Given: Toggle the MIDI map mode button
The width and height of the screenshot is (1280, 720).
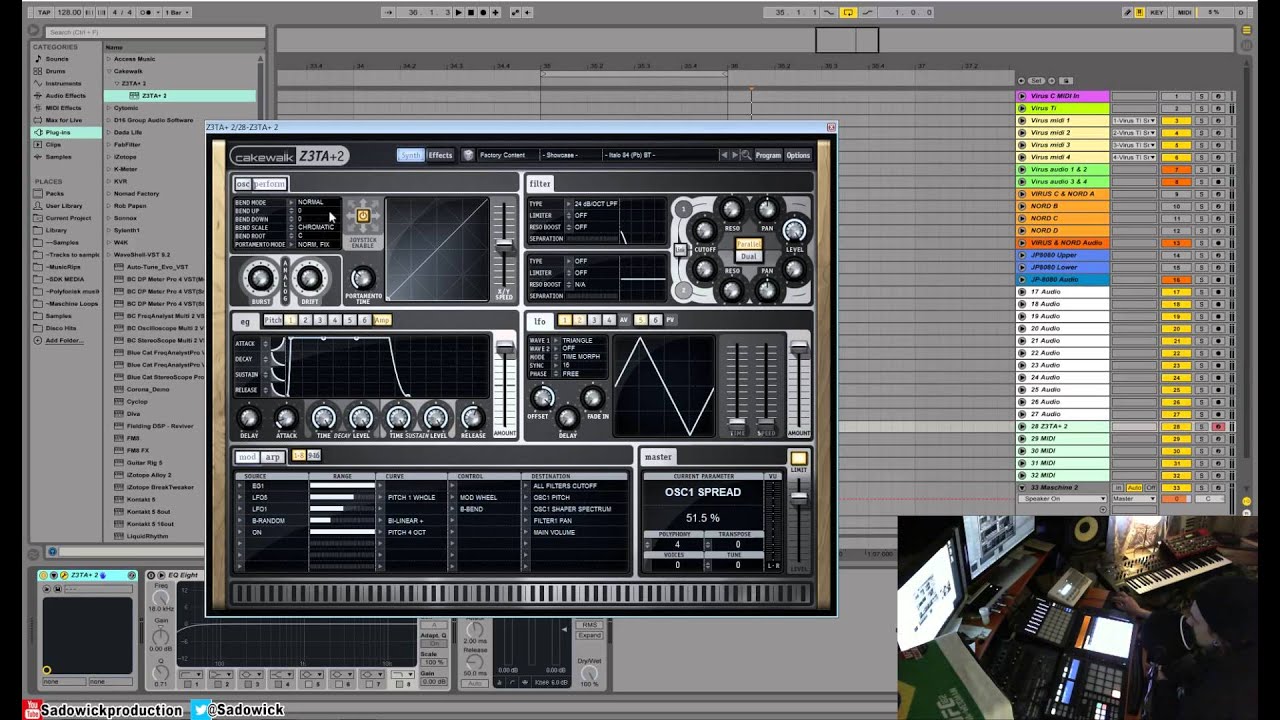Looking at the screenshot, I should click(1185, 12).
